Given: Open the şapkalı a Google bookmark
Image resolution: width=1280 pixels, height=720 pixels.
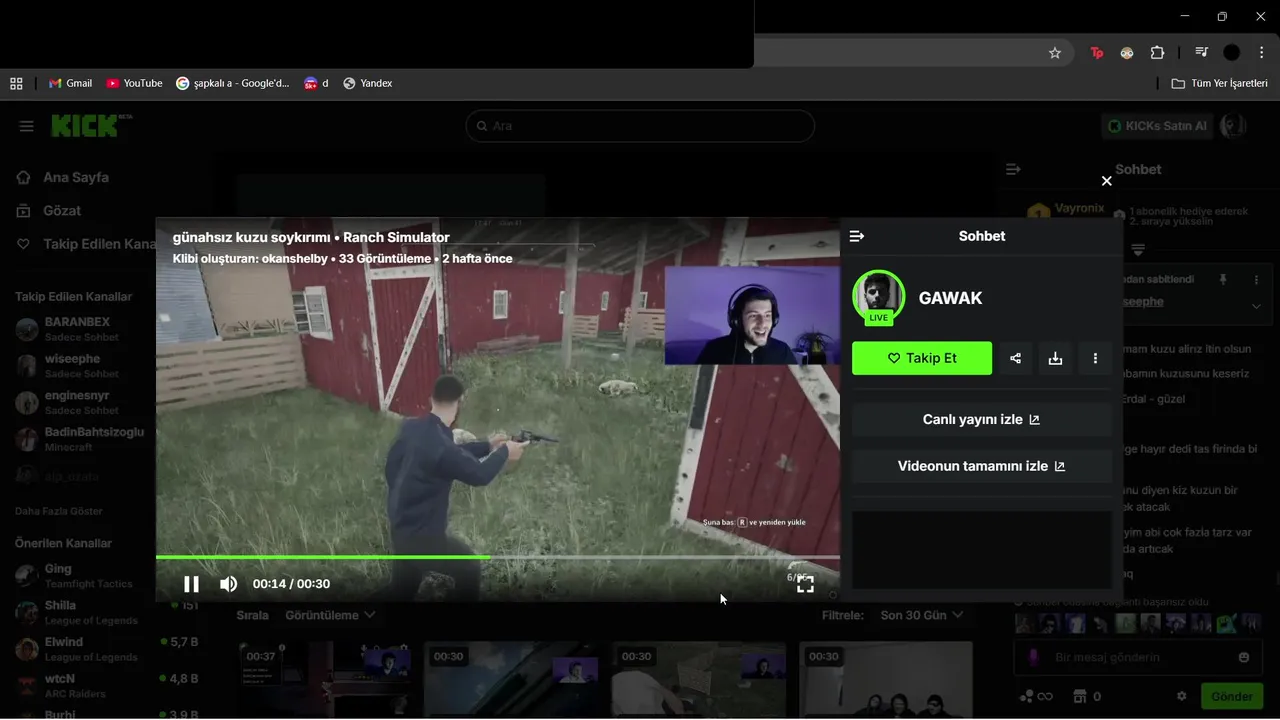Looking at the screenshot, I should click(x=233, y=83).
